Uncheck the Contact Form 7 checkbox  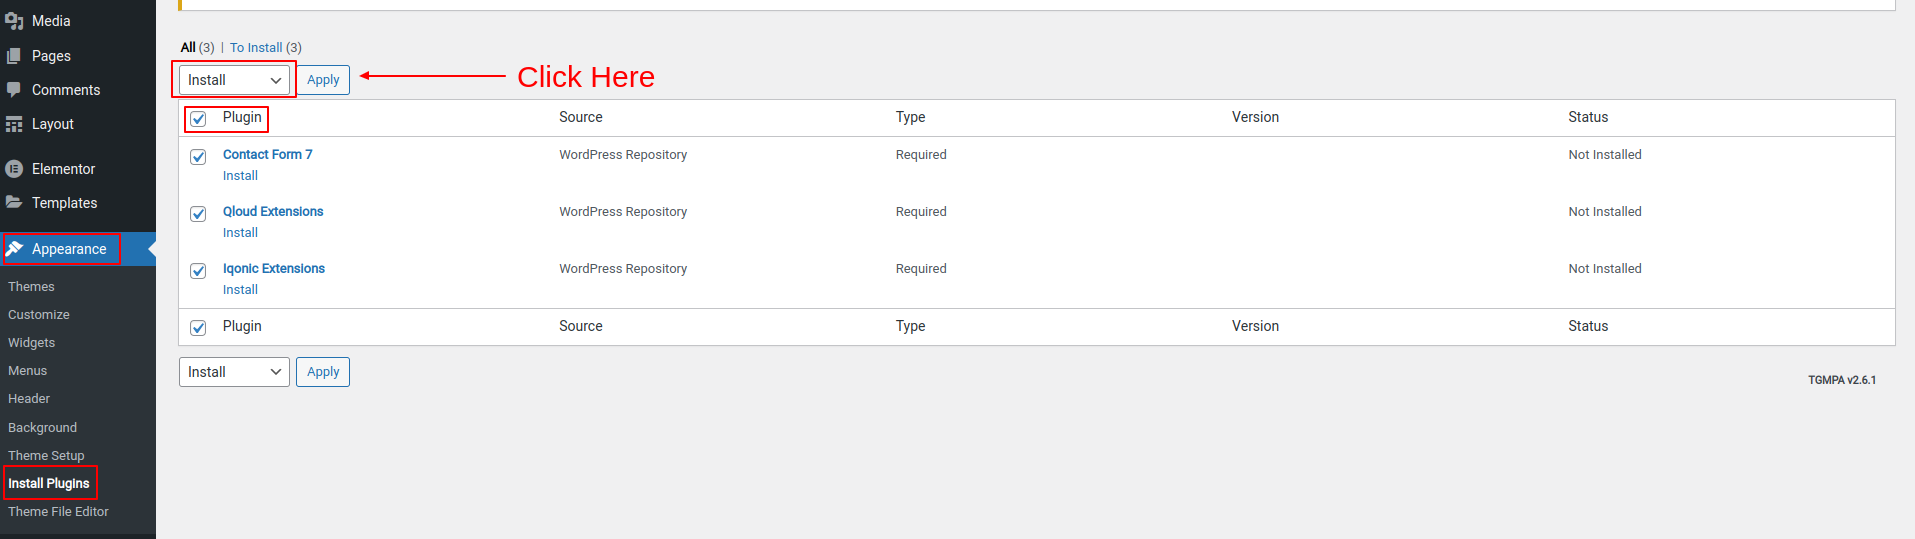[198, 157]
